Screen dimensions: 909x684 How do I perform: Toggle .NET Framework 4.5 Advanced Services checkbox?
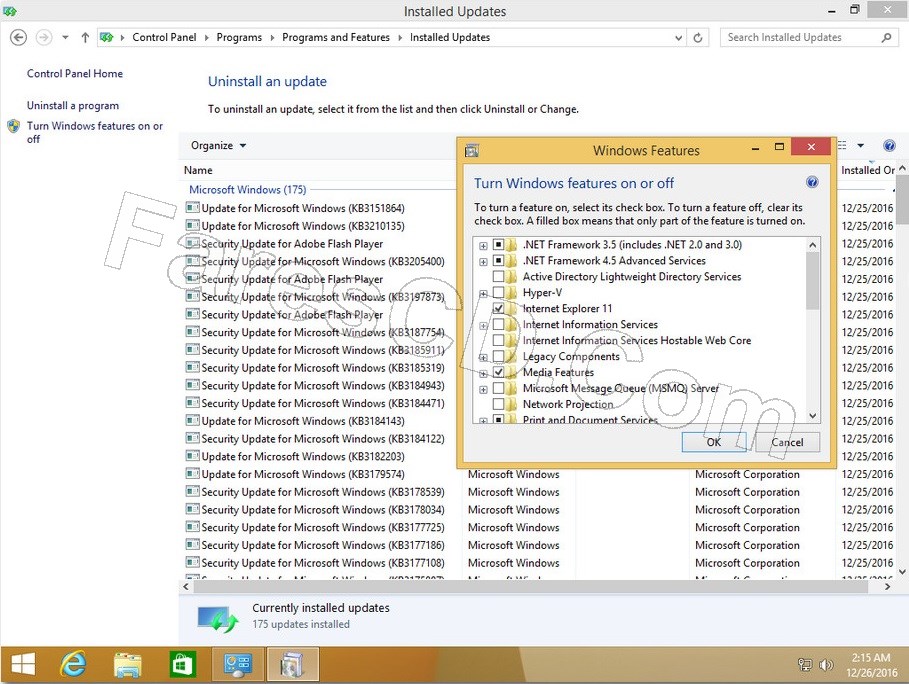tap(498, 261)
